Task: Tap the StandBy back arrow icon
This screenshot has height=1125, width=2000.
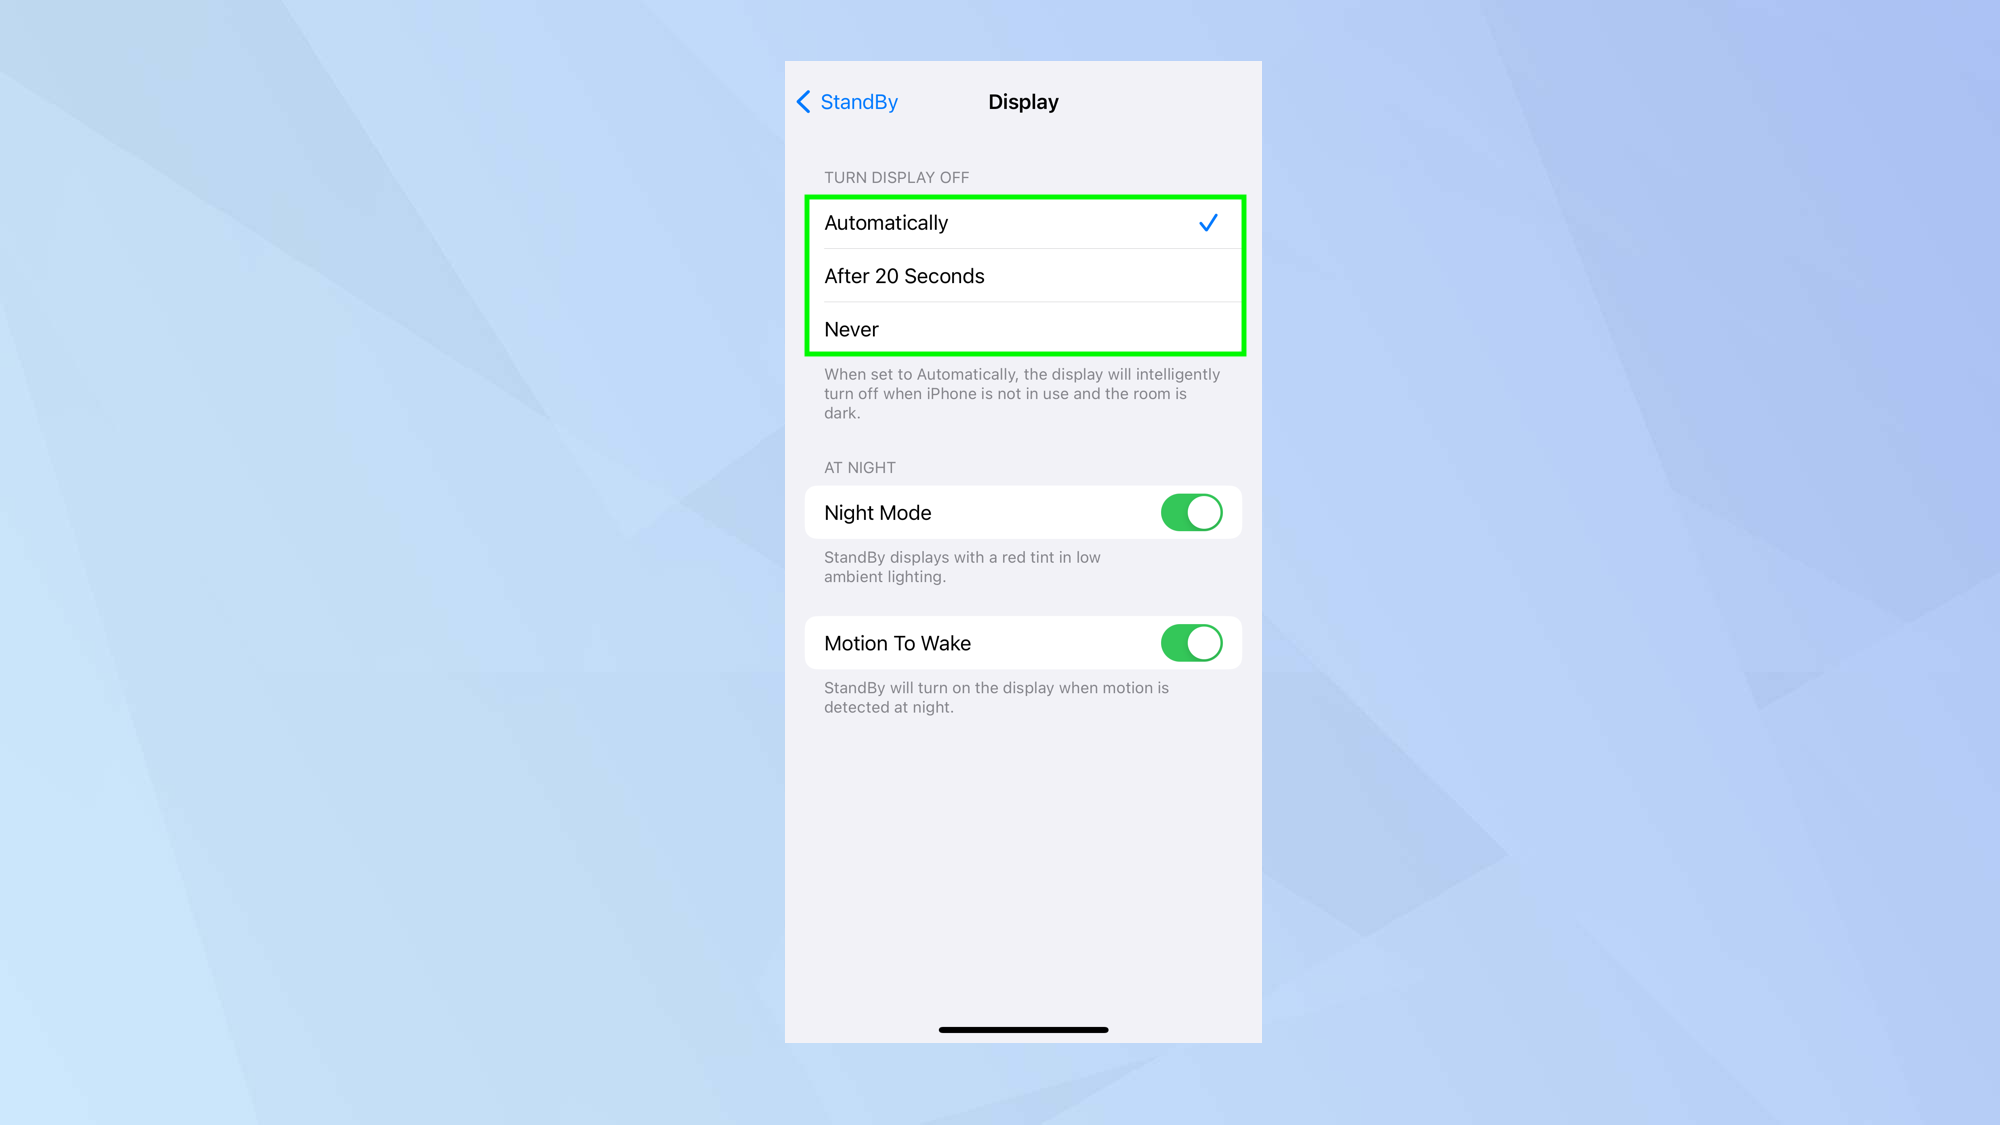Action: click(802, 102)
